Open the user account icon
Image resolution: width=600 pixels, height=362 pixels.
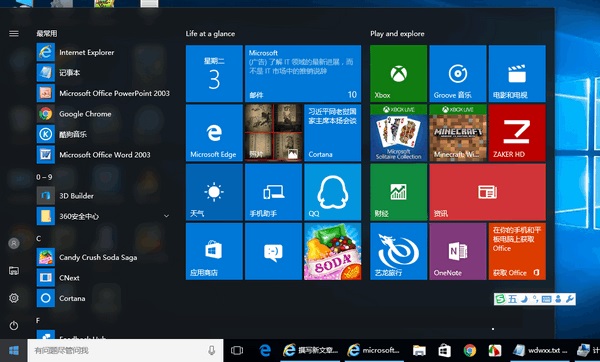pyautogui.click(x=14, y=243)
